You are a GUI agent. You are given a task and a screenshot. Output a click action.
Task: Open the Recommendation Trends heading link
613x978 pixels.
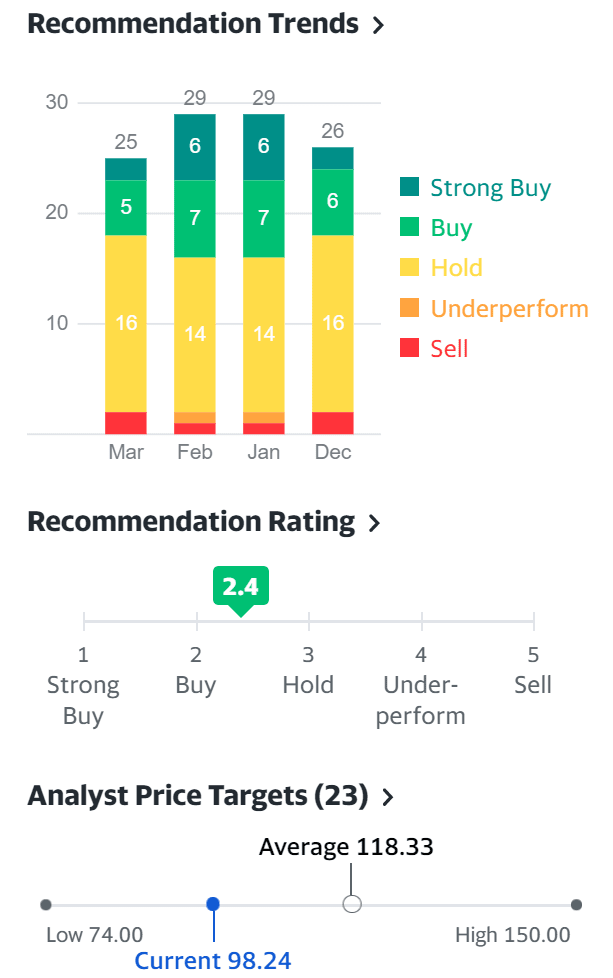coord(193,24)
